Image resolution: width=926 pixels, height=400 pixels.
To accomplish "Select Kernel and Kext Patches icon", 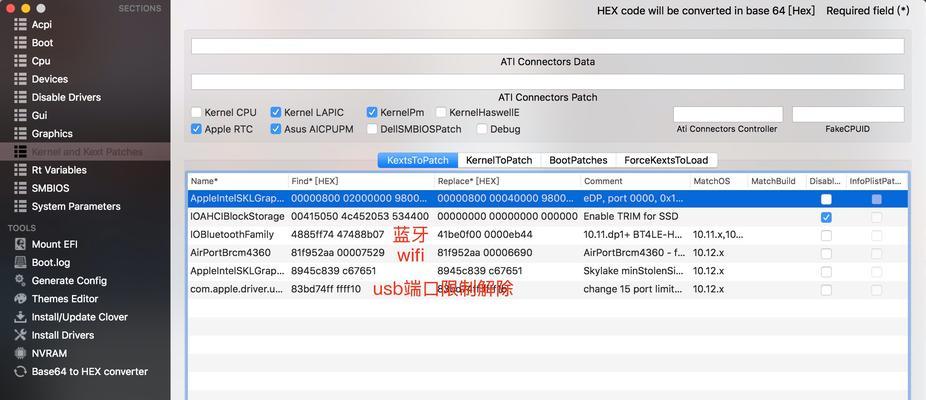I will tap(21, 152).
